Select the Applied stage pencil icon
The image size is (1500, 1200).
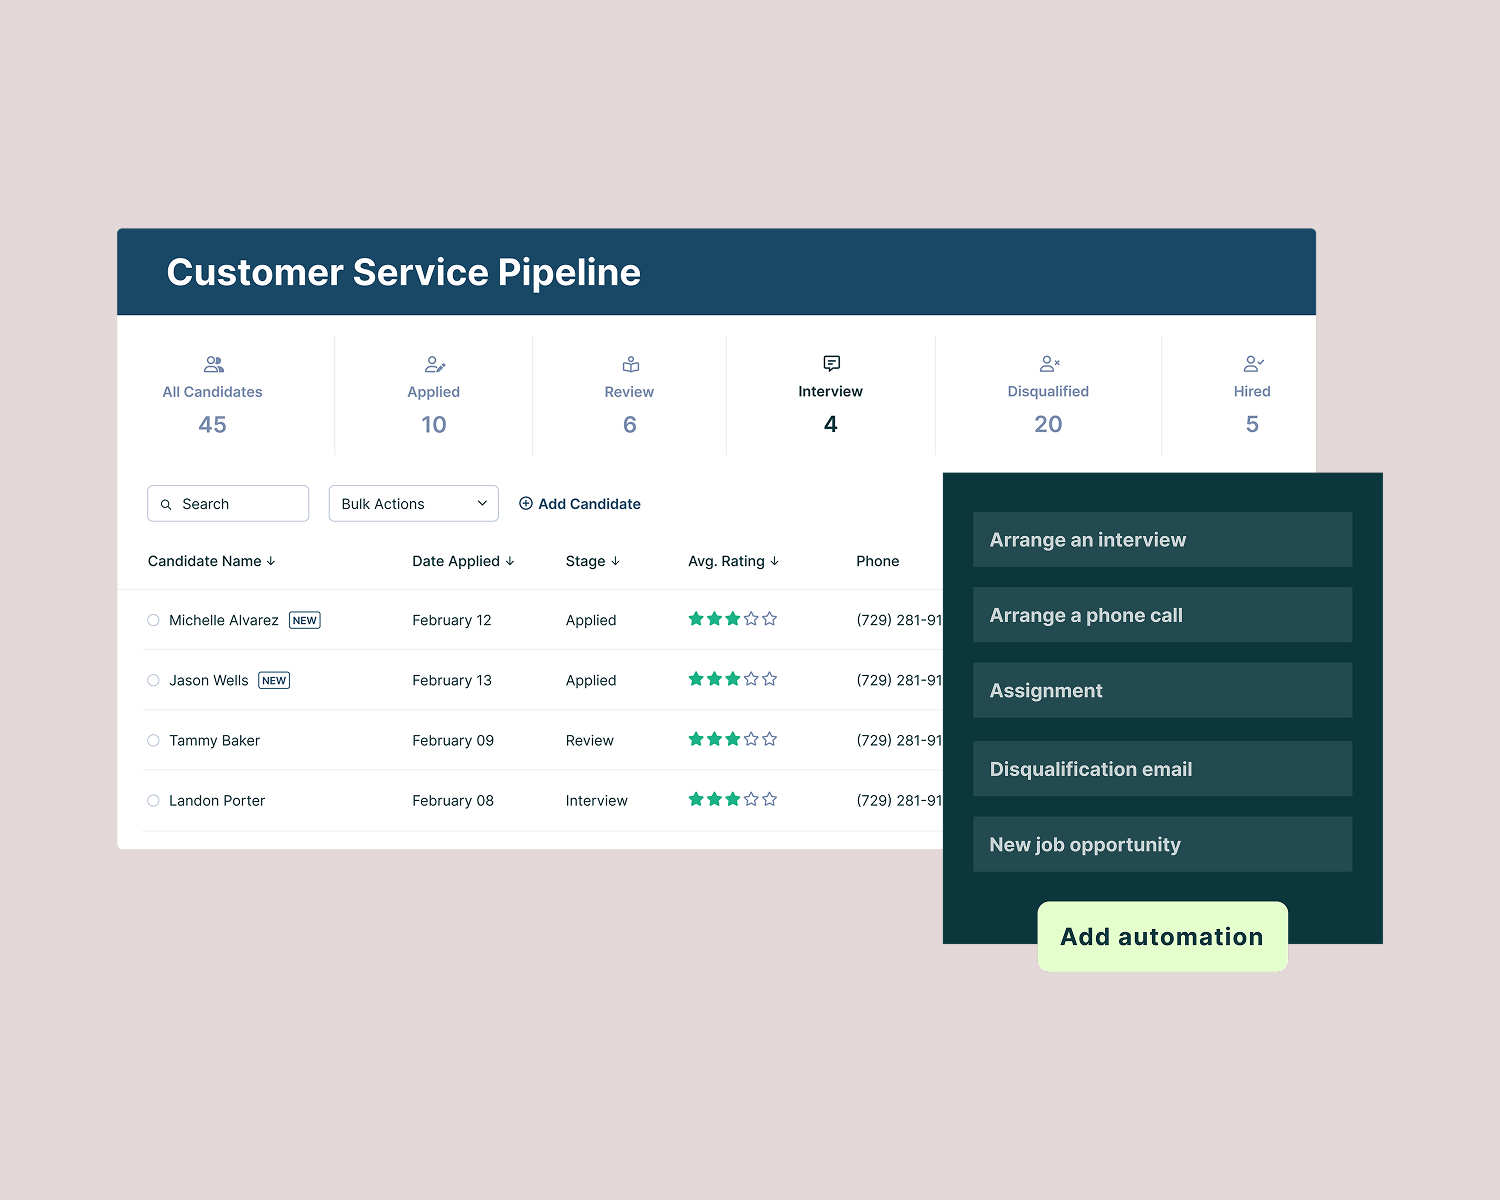(433, 364)
